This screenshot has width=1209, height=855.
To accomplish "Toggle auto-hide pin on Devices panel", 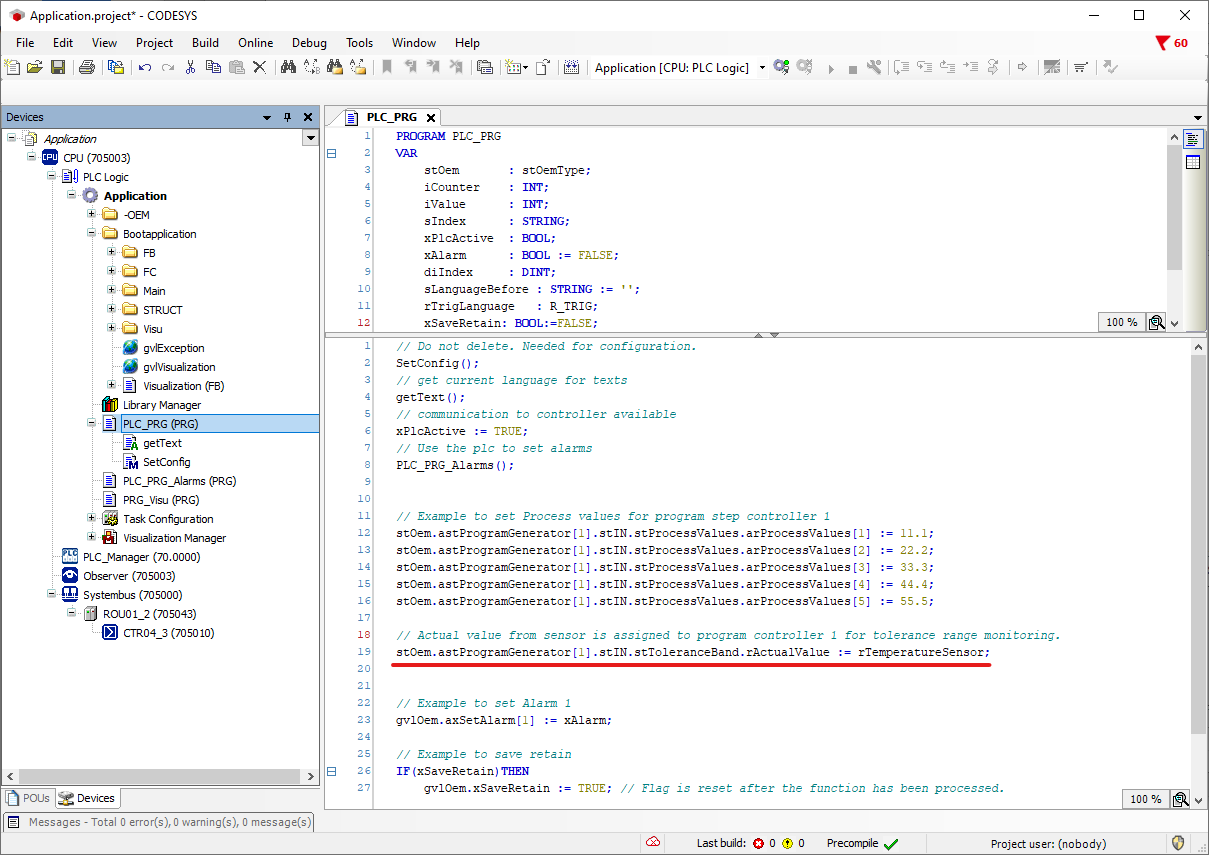I will [287, 117].
